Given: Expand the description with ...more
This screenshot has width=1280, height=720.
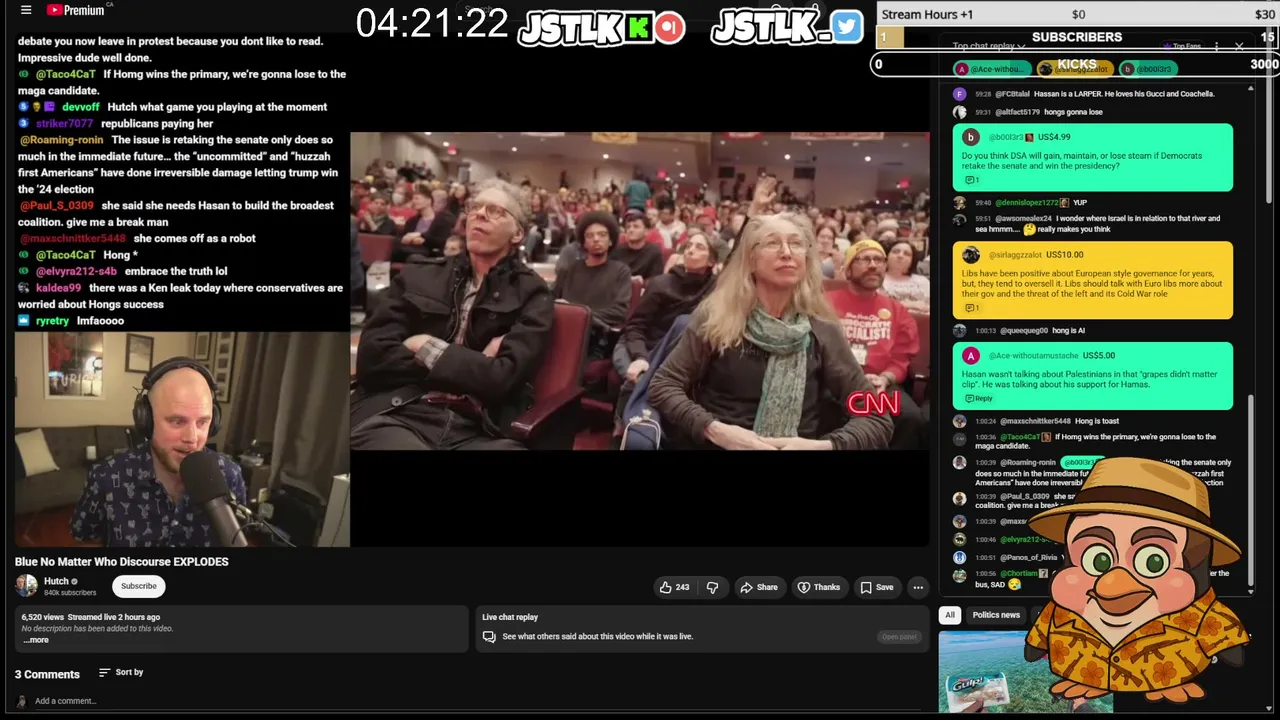Looking at the screenshot, I should [35, 640].
